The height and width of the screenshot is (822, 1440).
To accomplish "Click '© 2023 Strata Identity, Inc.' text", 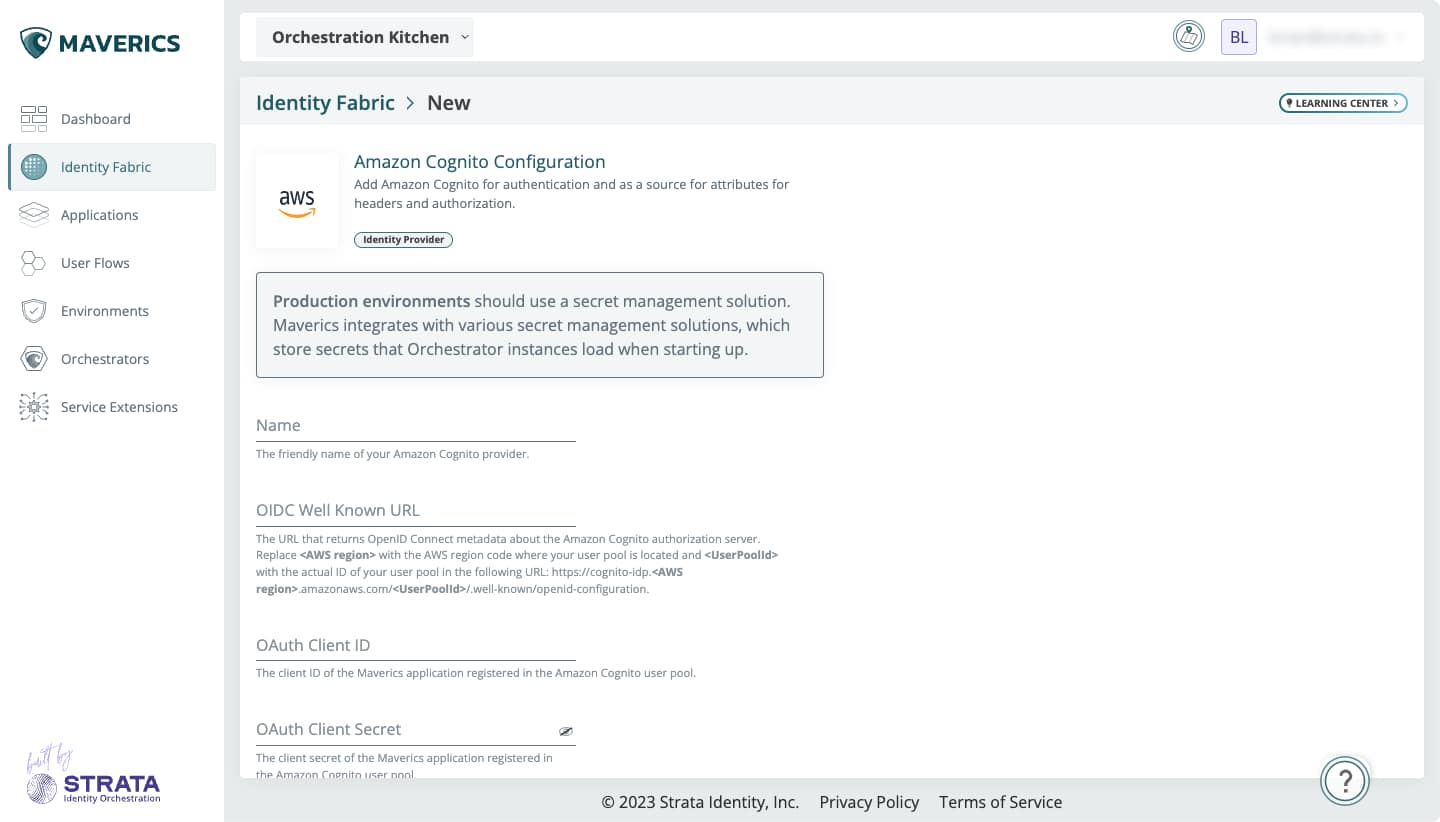I will 700,802.
